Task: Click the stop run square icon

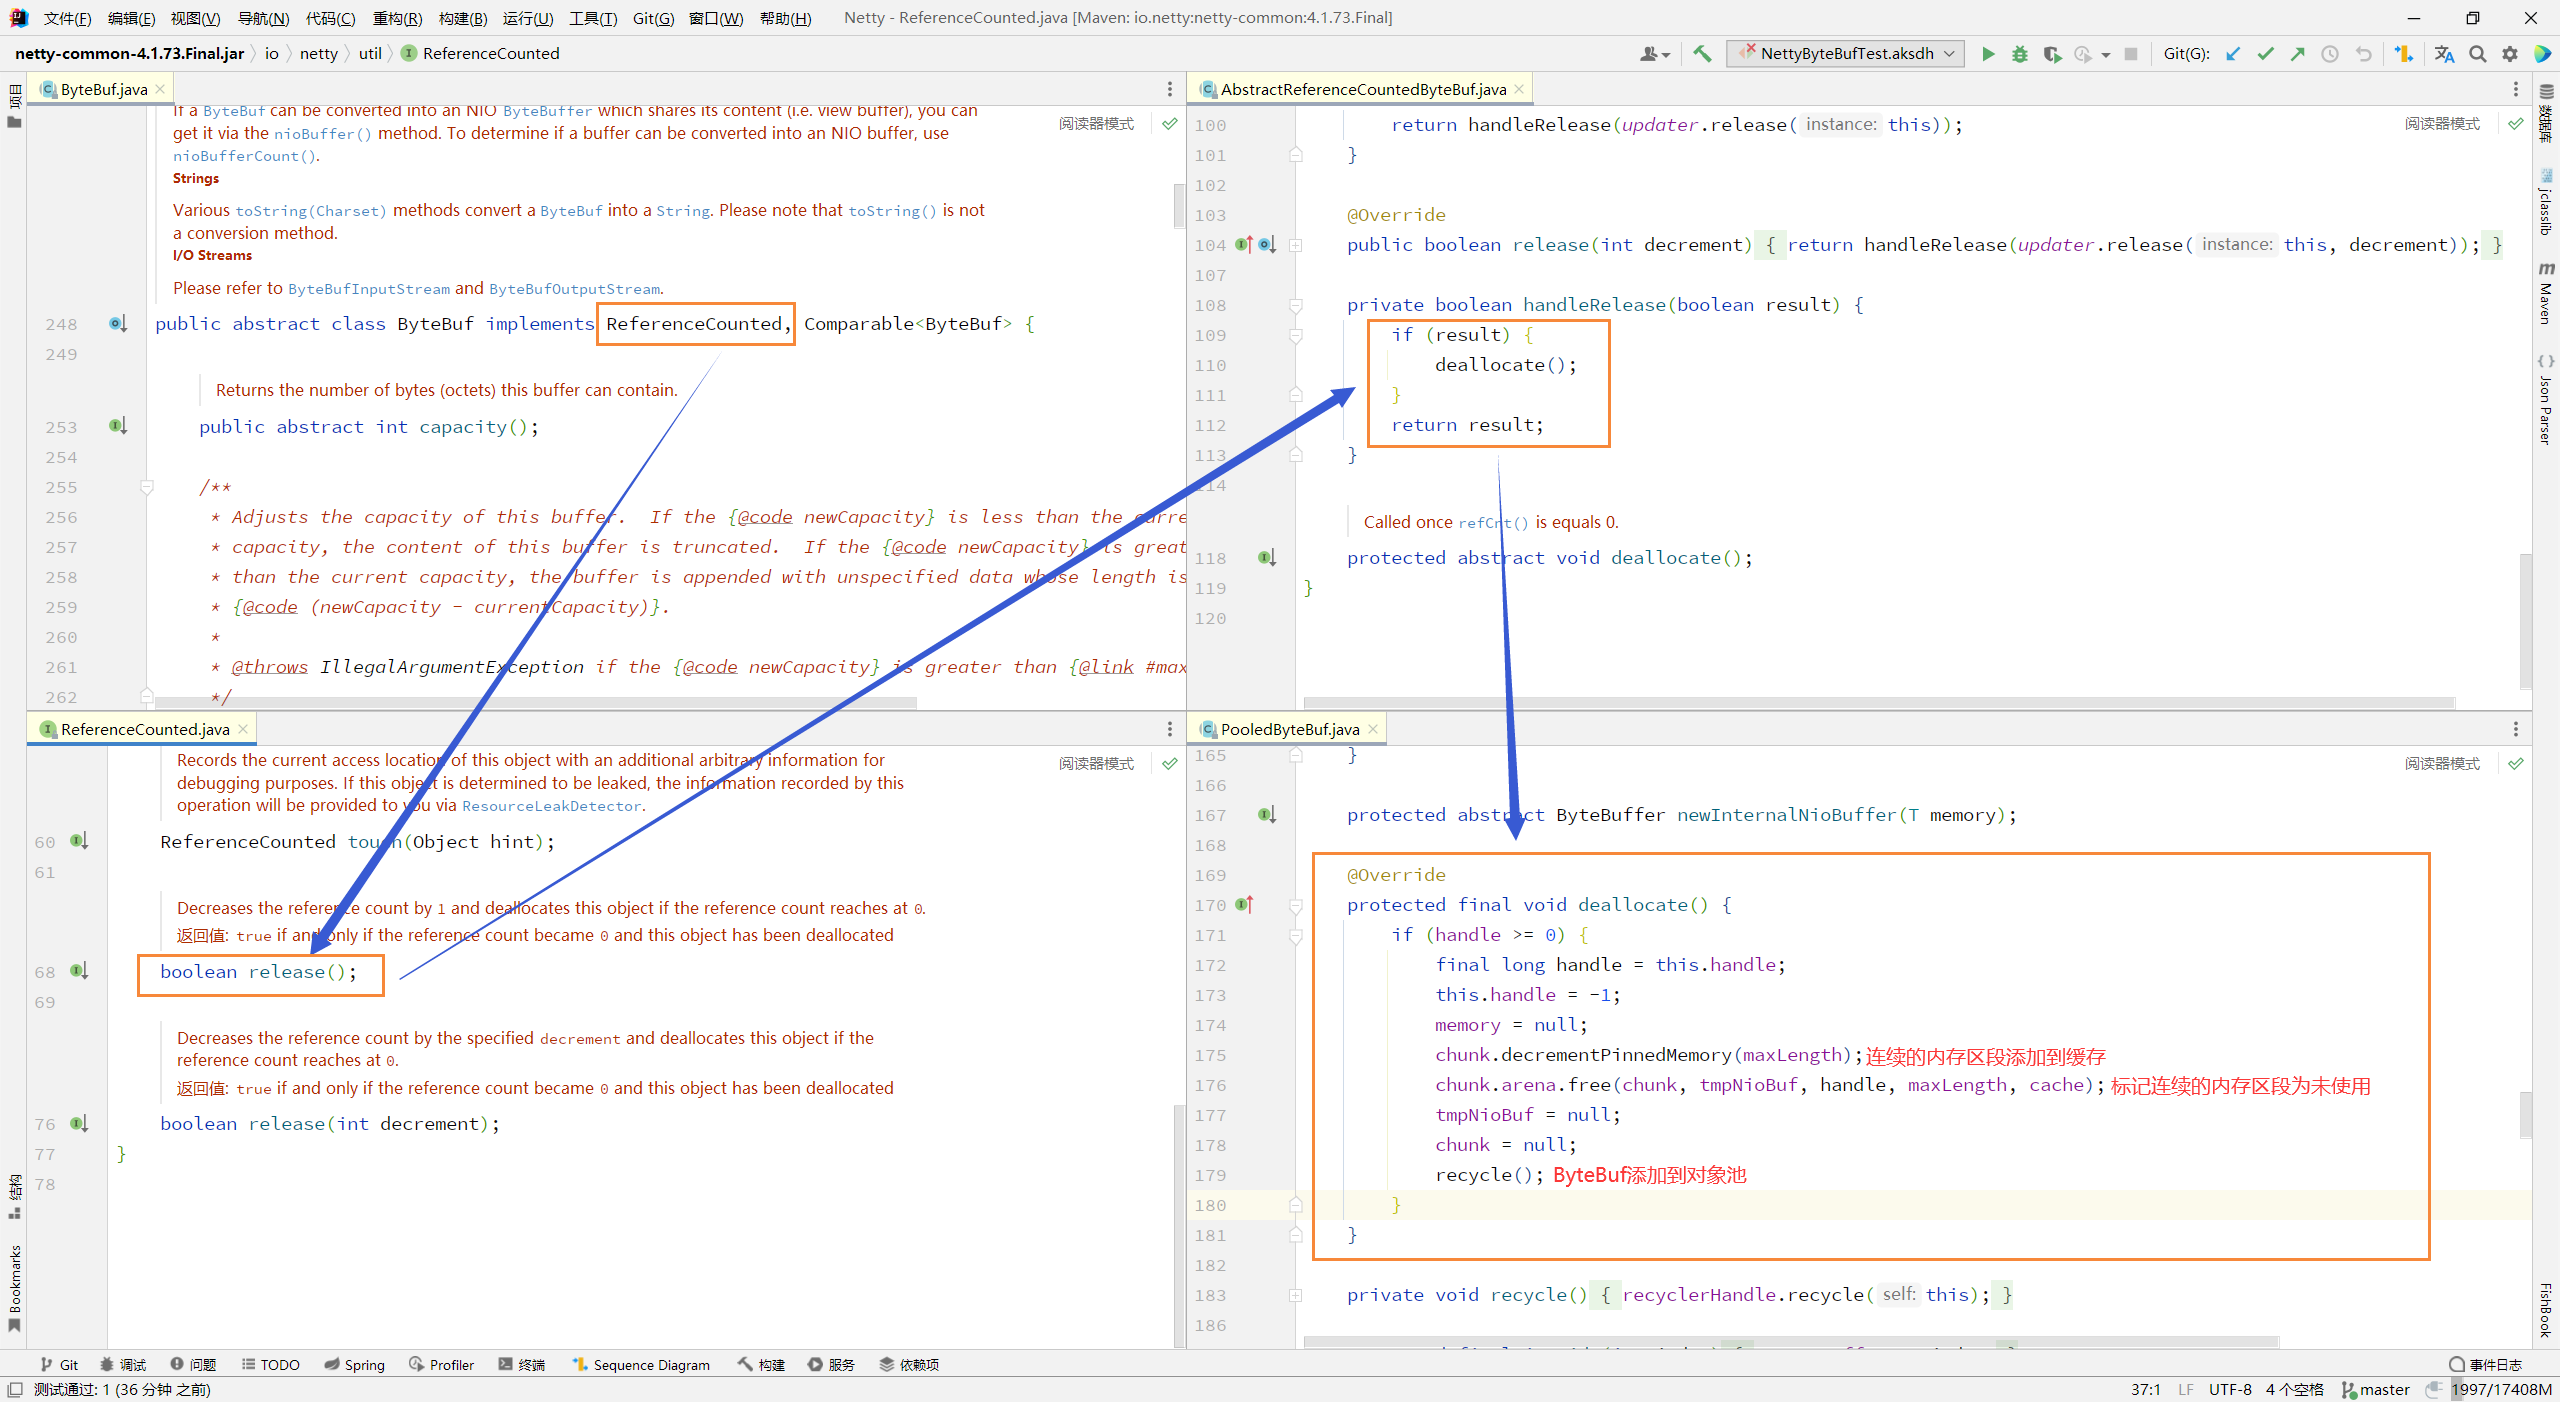Action: (2131, 54)
